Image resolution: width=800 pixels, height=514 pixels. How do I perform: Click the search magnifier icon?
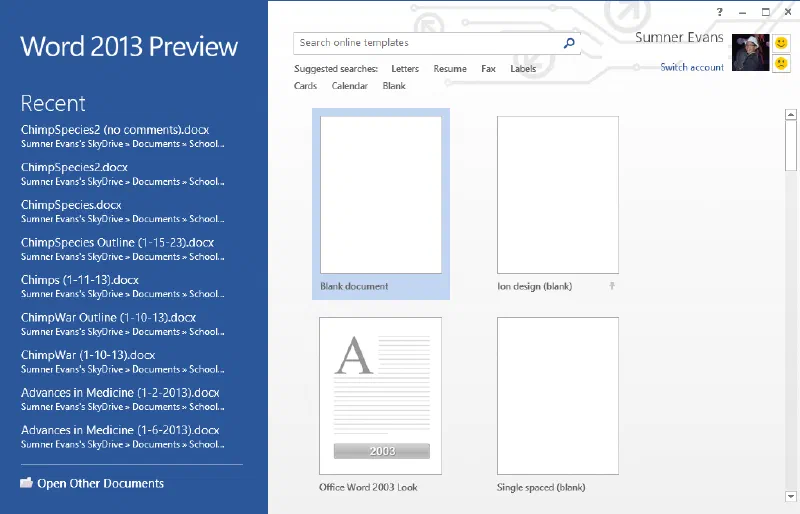tap(569, 43)
